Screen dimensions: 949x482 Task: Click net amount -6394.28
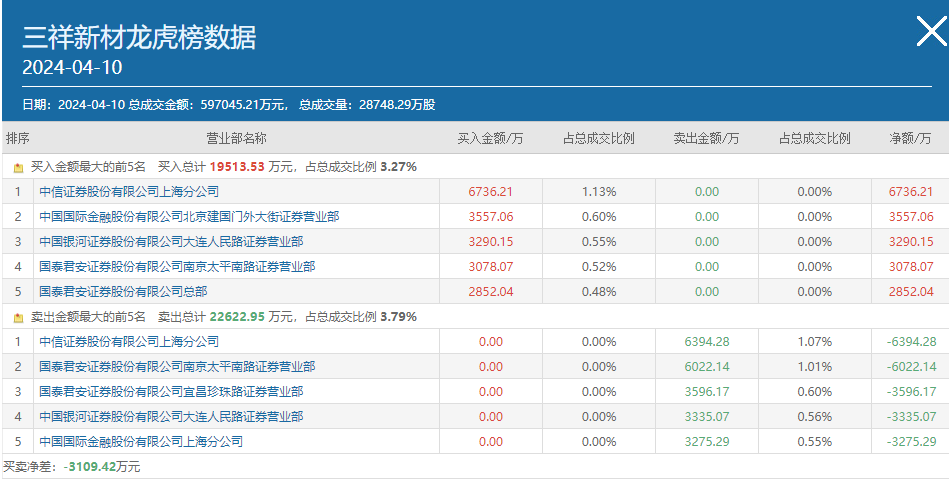[911, 342]
